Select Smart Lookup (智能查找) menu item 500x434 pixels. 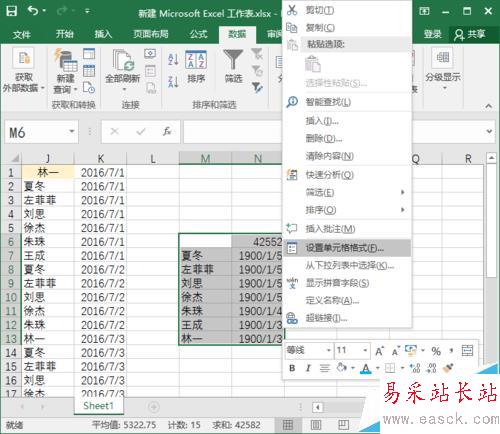pos(347,102)
